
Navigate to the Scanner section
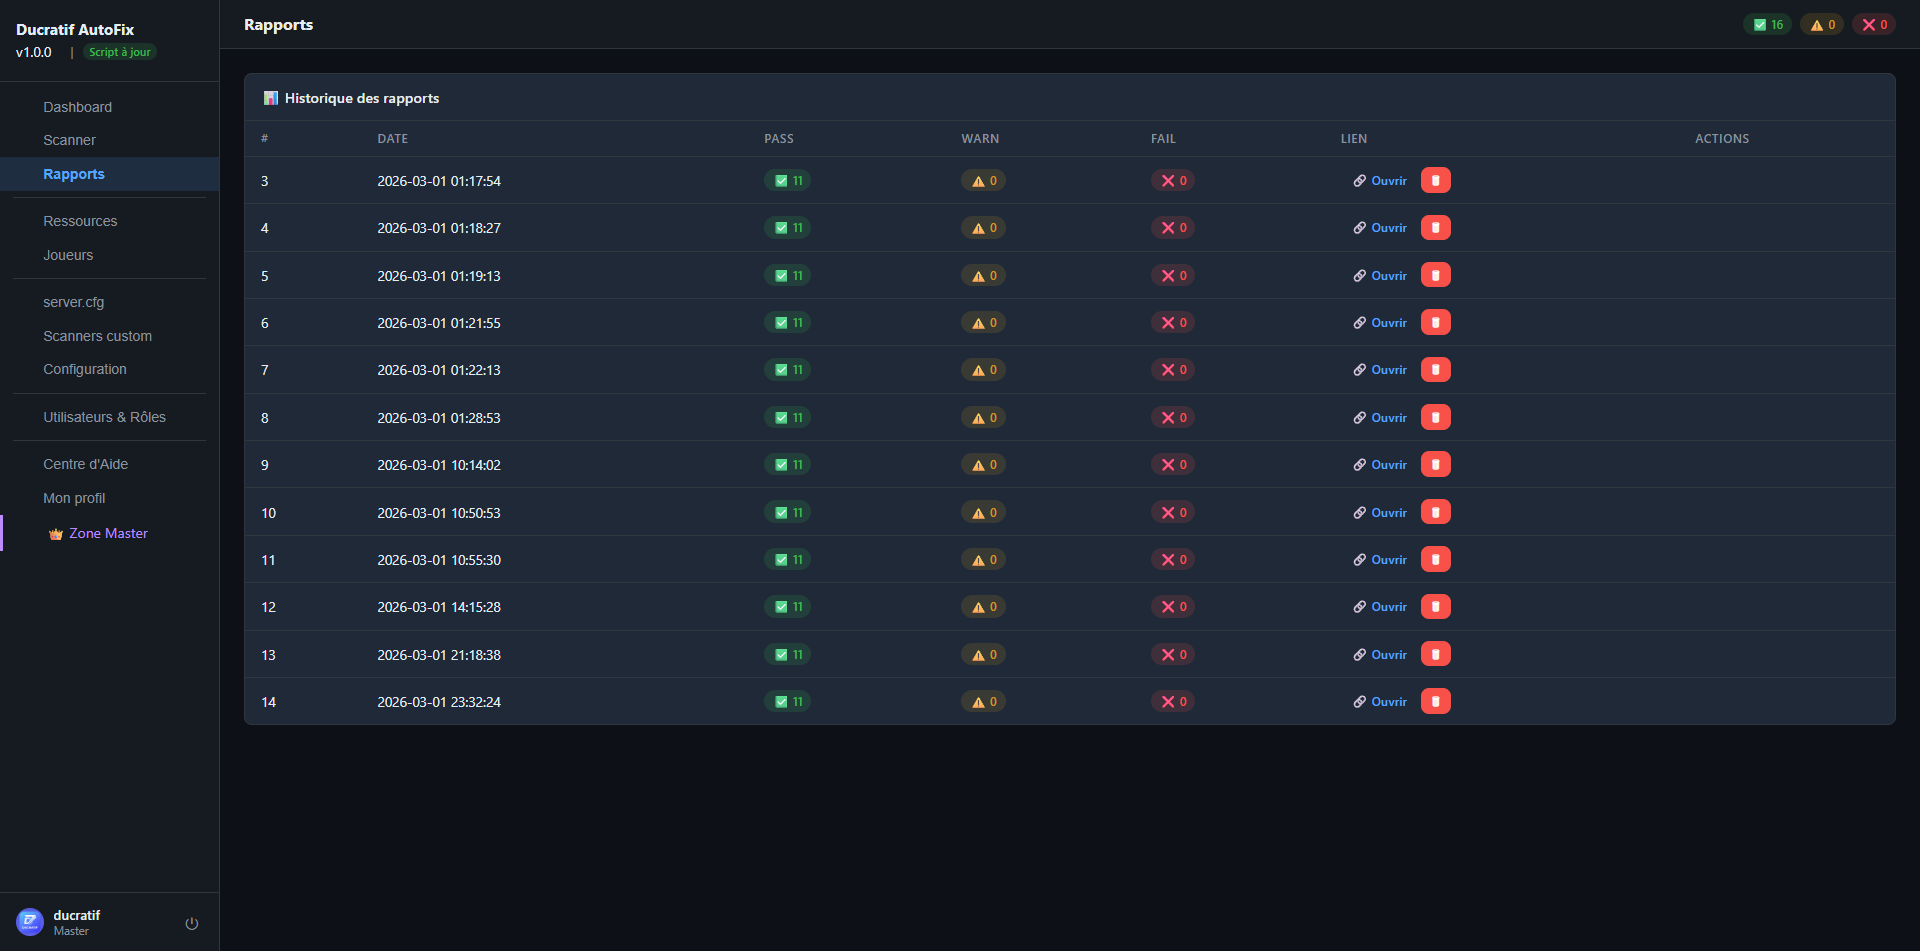coord(69,140)
